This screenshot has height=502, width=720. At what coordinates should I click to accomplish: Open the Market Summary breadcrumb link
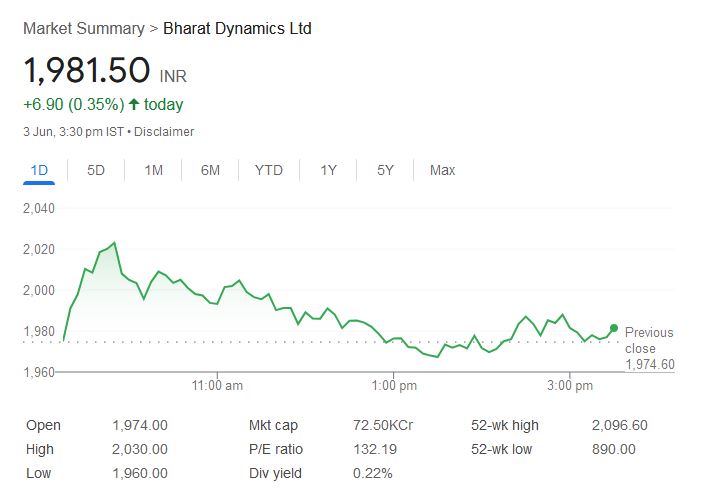[83, 28]
